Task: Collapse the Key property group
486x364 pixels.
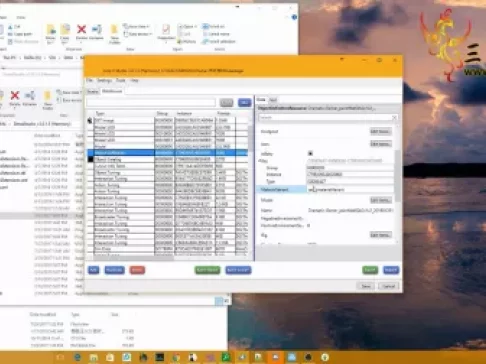Action: click(262, 161)
